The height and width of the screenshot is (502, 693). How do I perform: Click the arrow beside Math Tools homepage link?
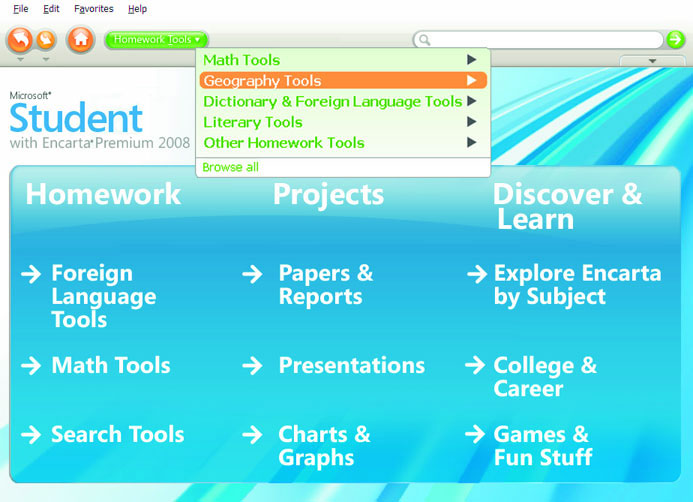[x=31, y=365]
